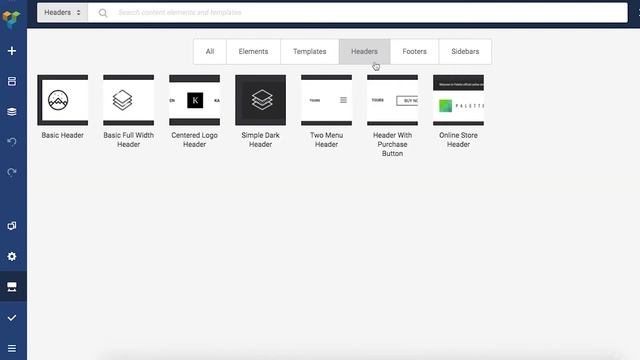
Task: Click the search magnifier icon
Action: point(103,13)
